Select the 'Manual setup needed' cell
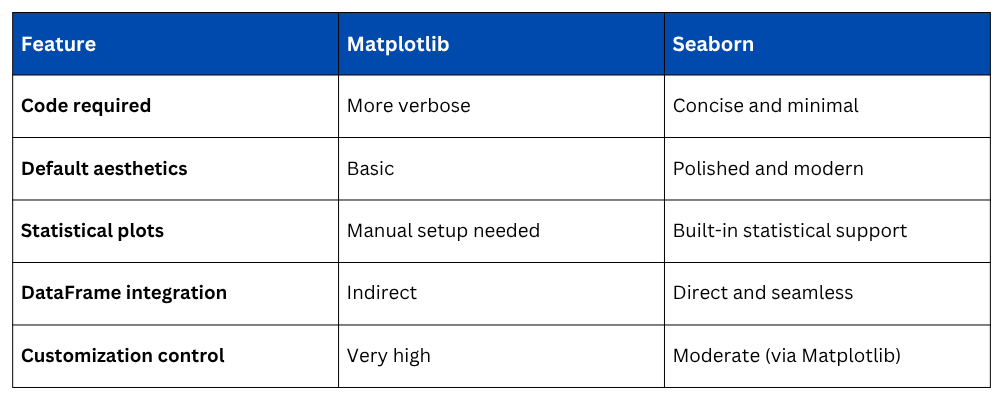 pyautogui.click(x=443, y=231)
